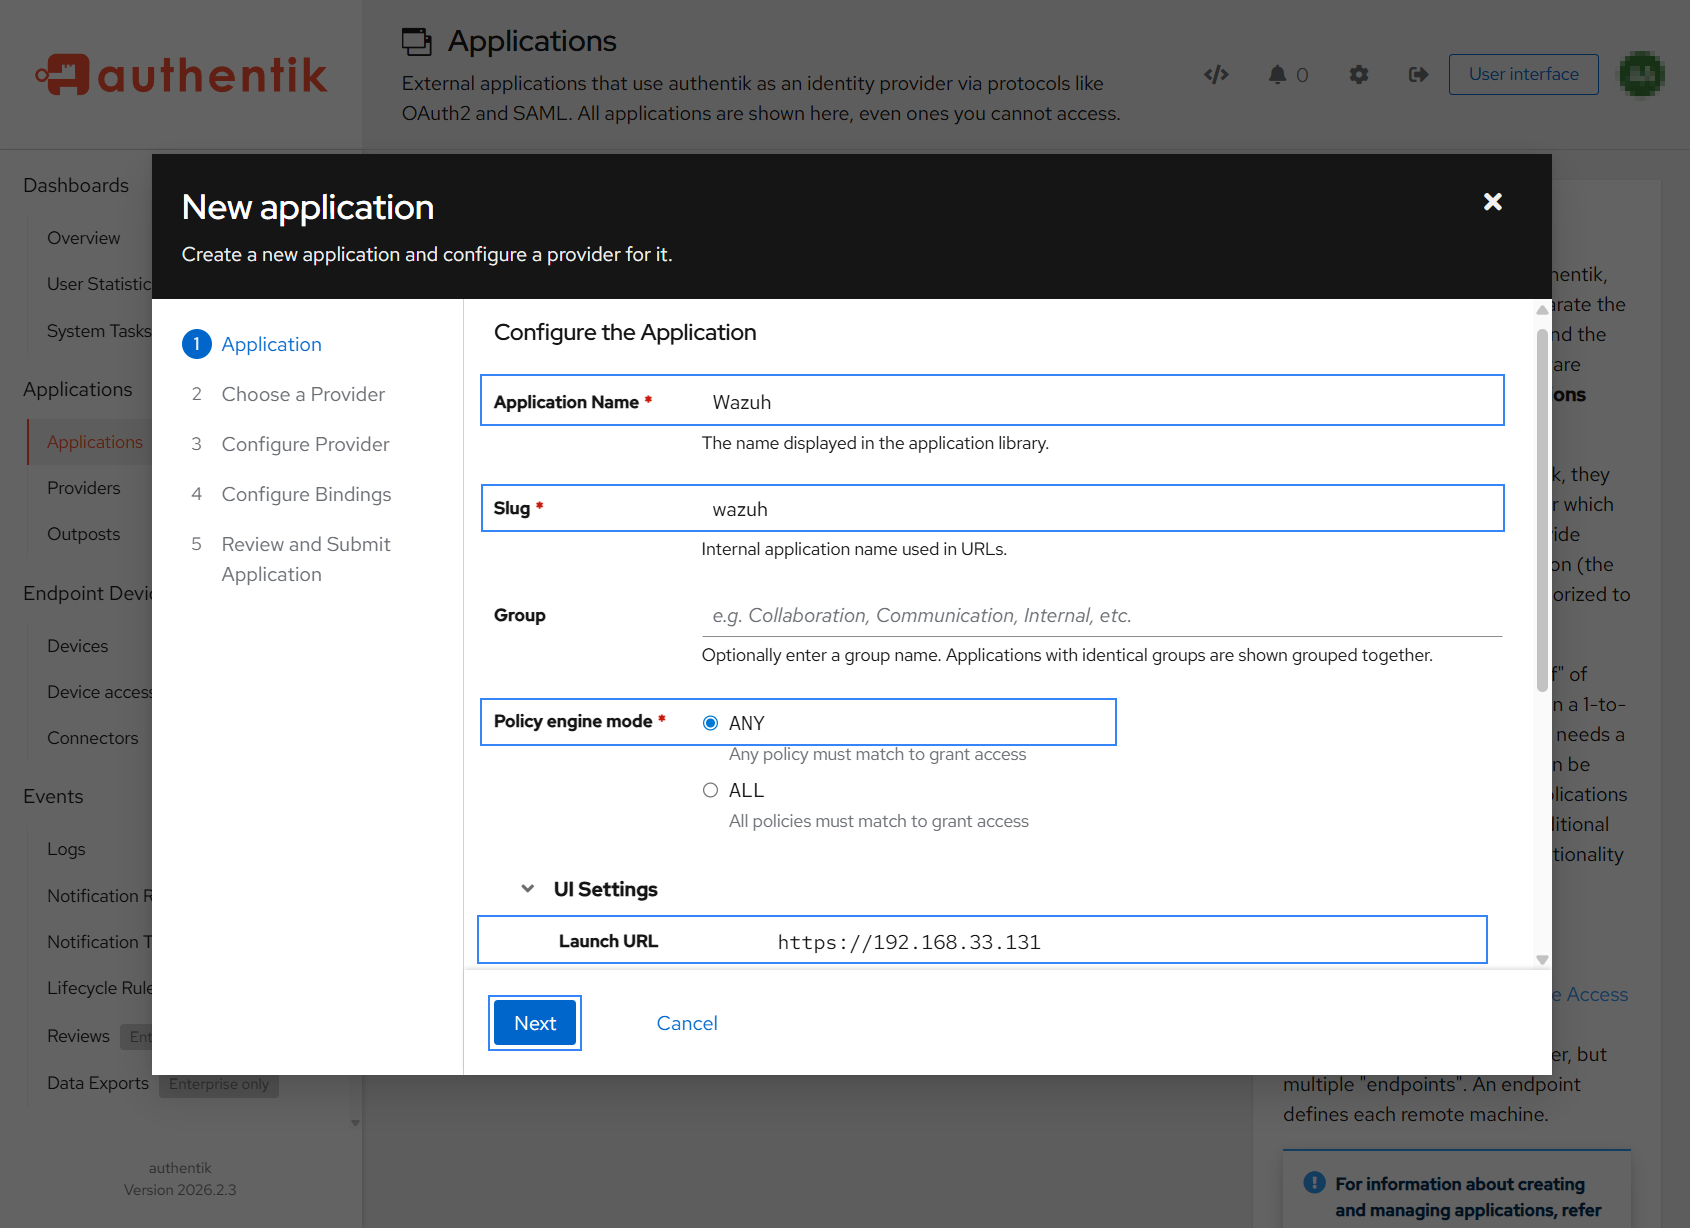Viewport: 1690px width, 1228px height.
Task: Expand the Dashboards sidebar section
Action: coord(76,185)
